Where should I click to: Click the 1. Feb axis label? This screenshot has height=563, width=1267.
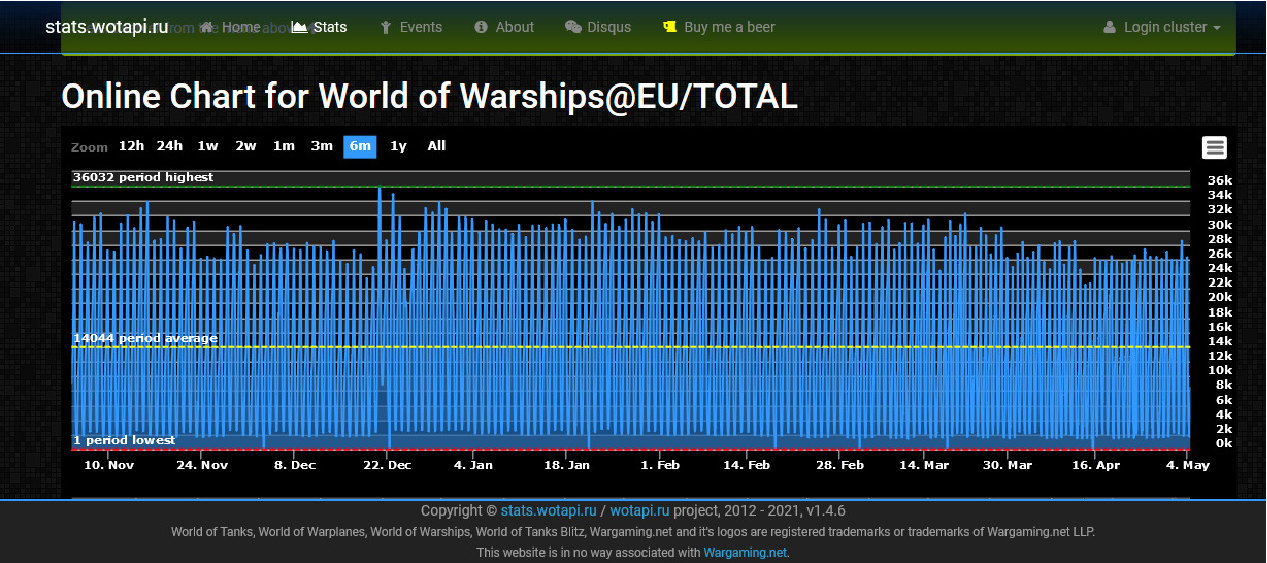pos(660,465)
